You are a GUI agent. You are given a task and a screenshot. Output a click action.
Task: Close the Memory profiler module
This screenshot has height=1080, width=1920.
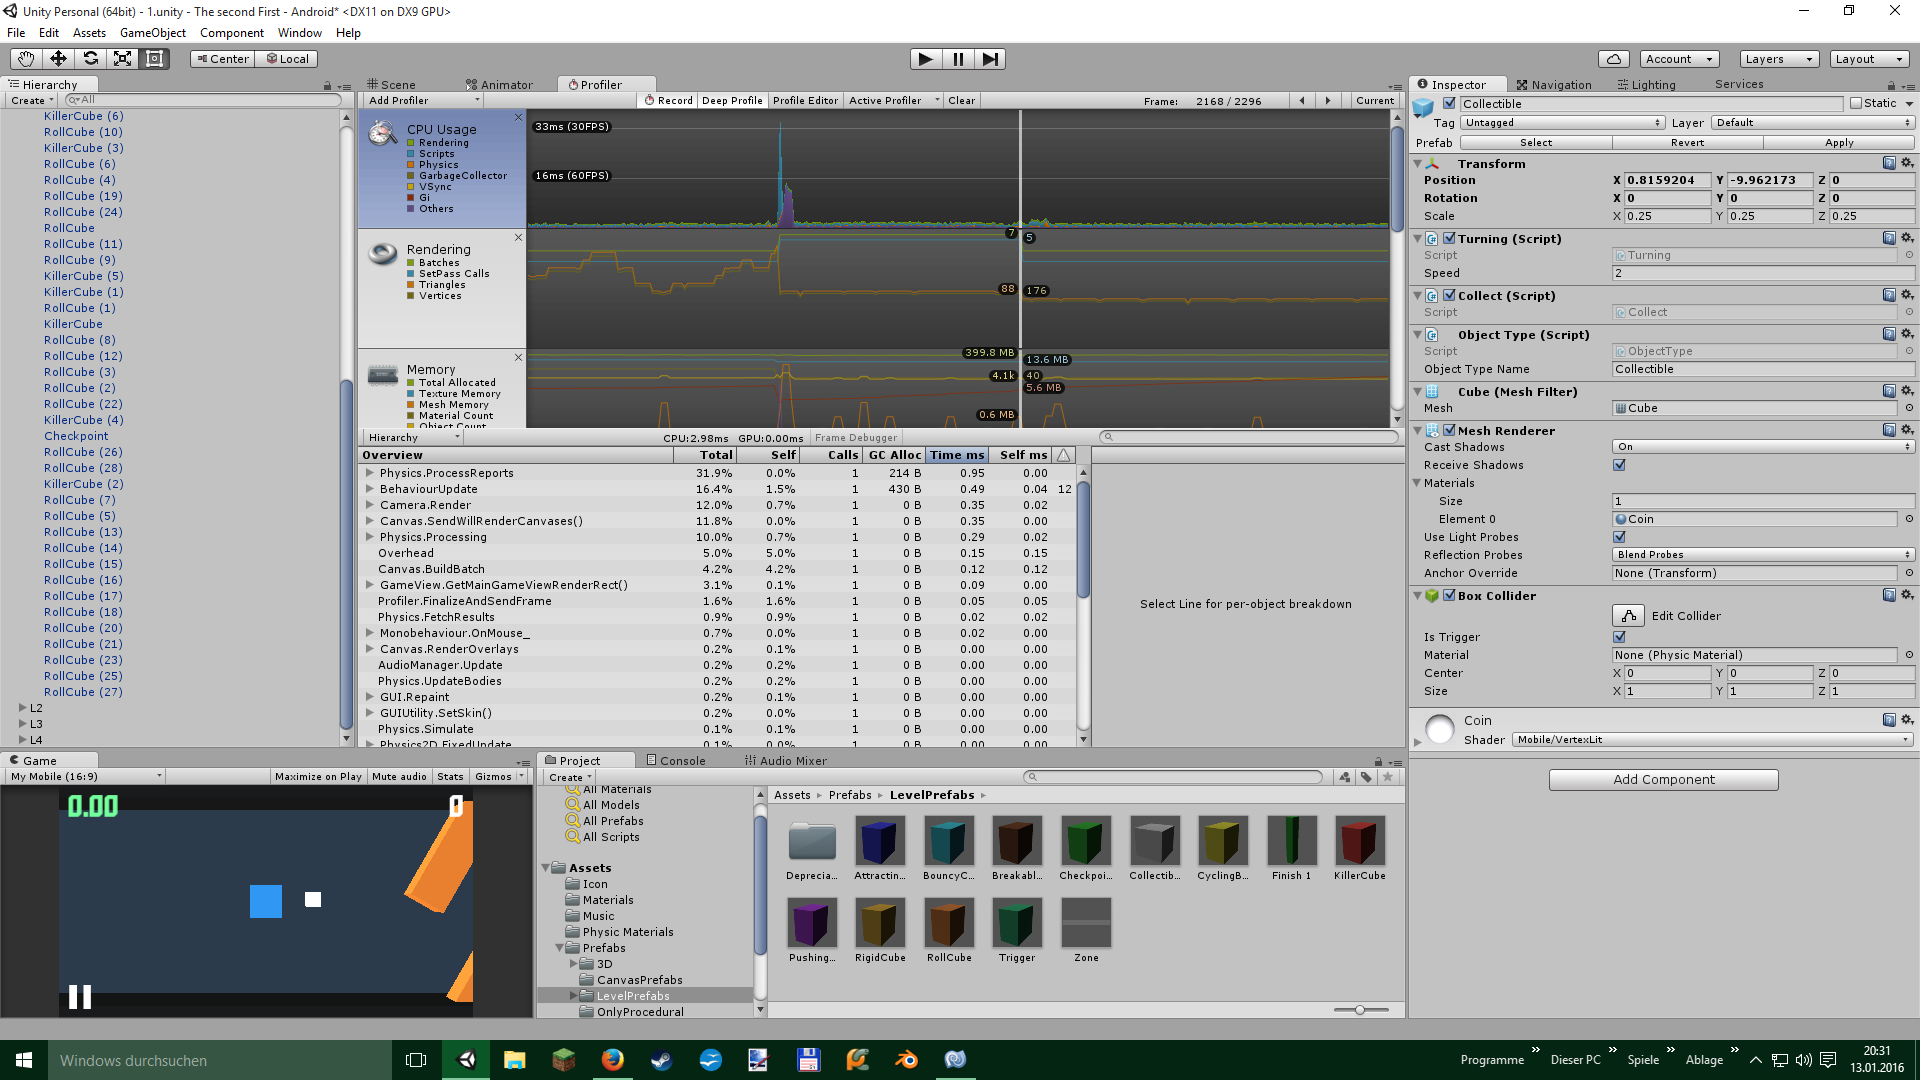[x=518, y=357]
